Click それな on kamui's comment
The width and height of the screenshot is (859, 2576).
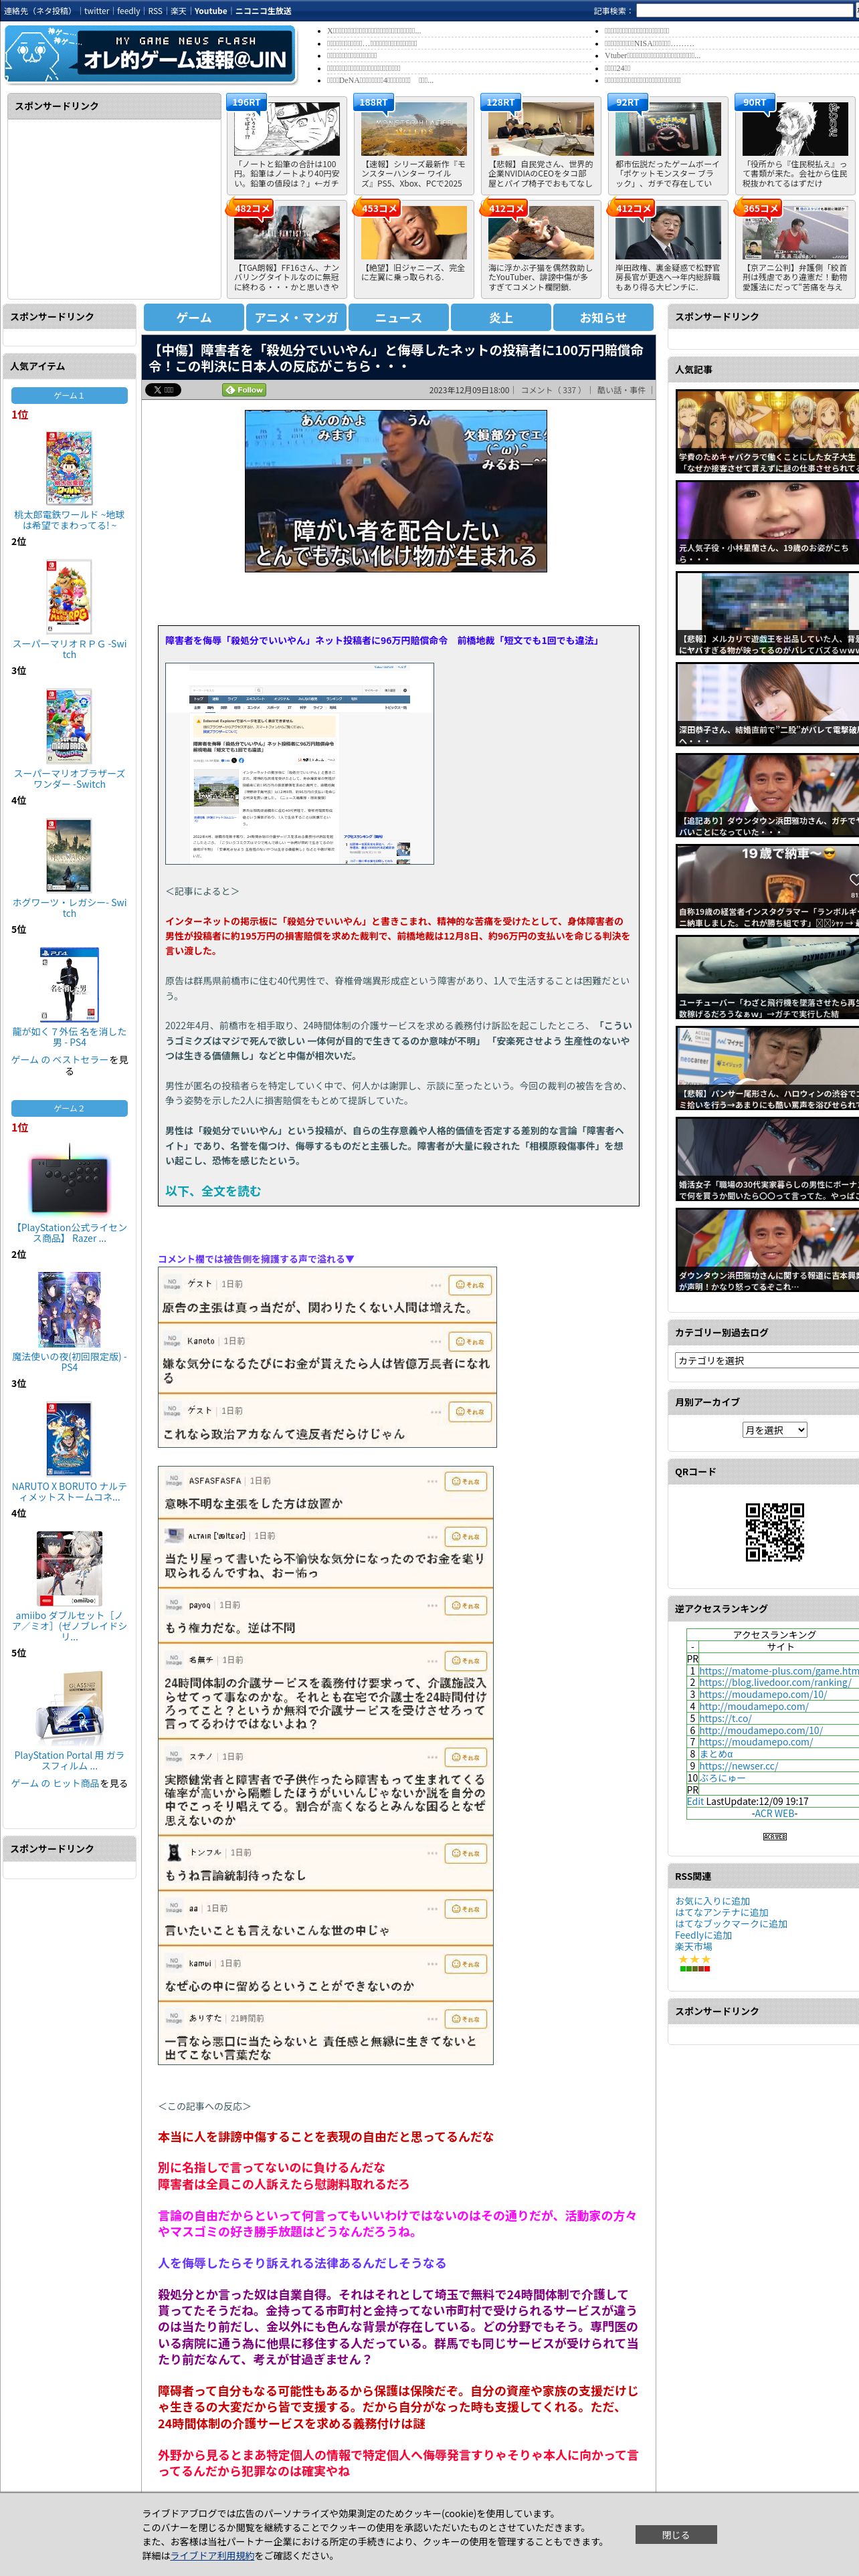point(466,1964)
